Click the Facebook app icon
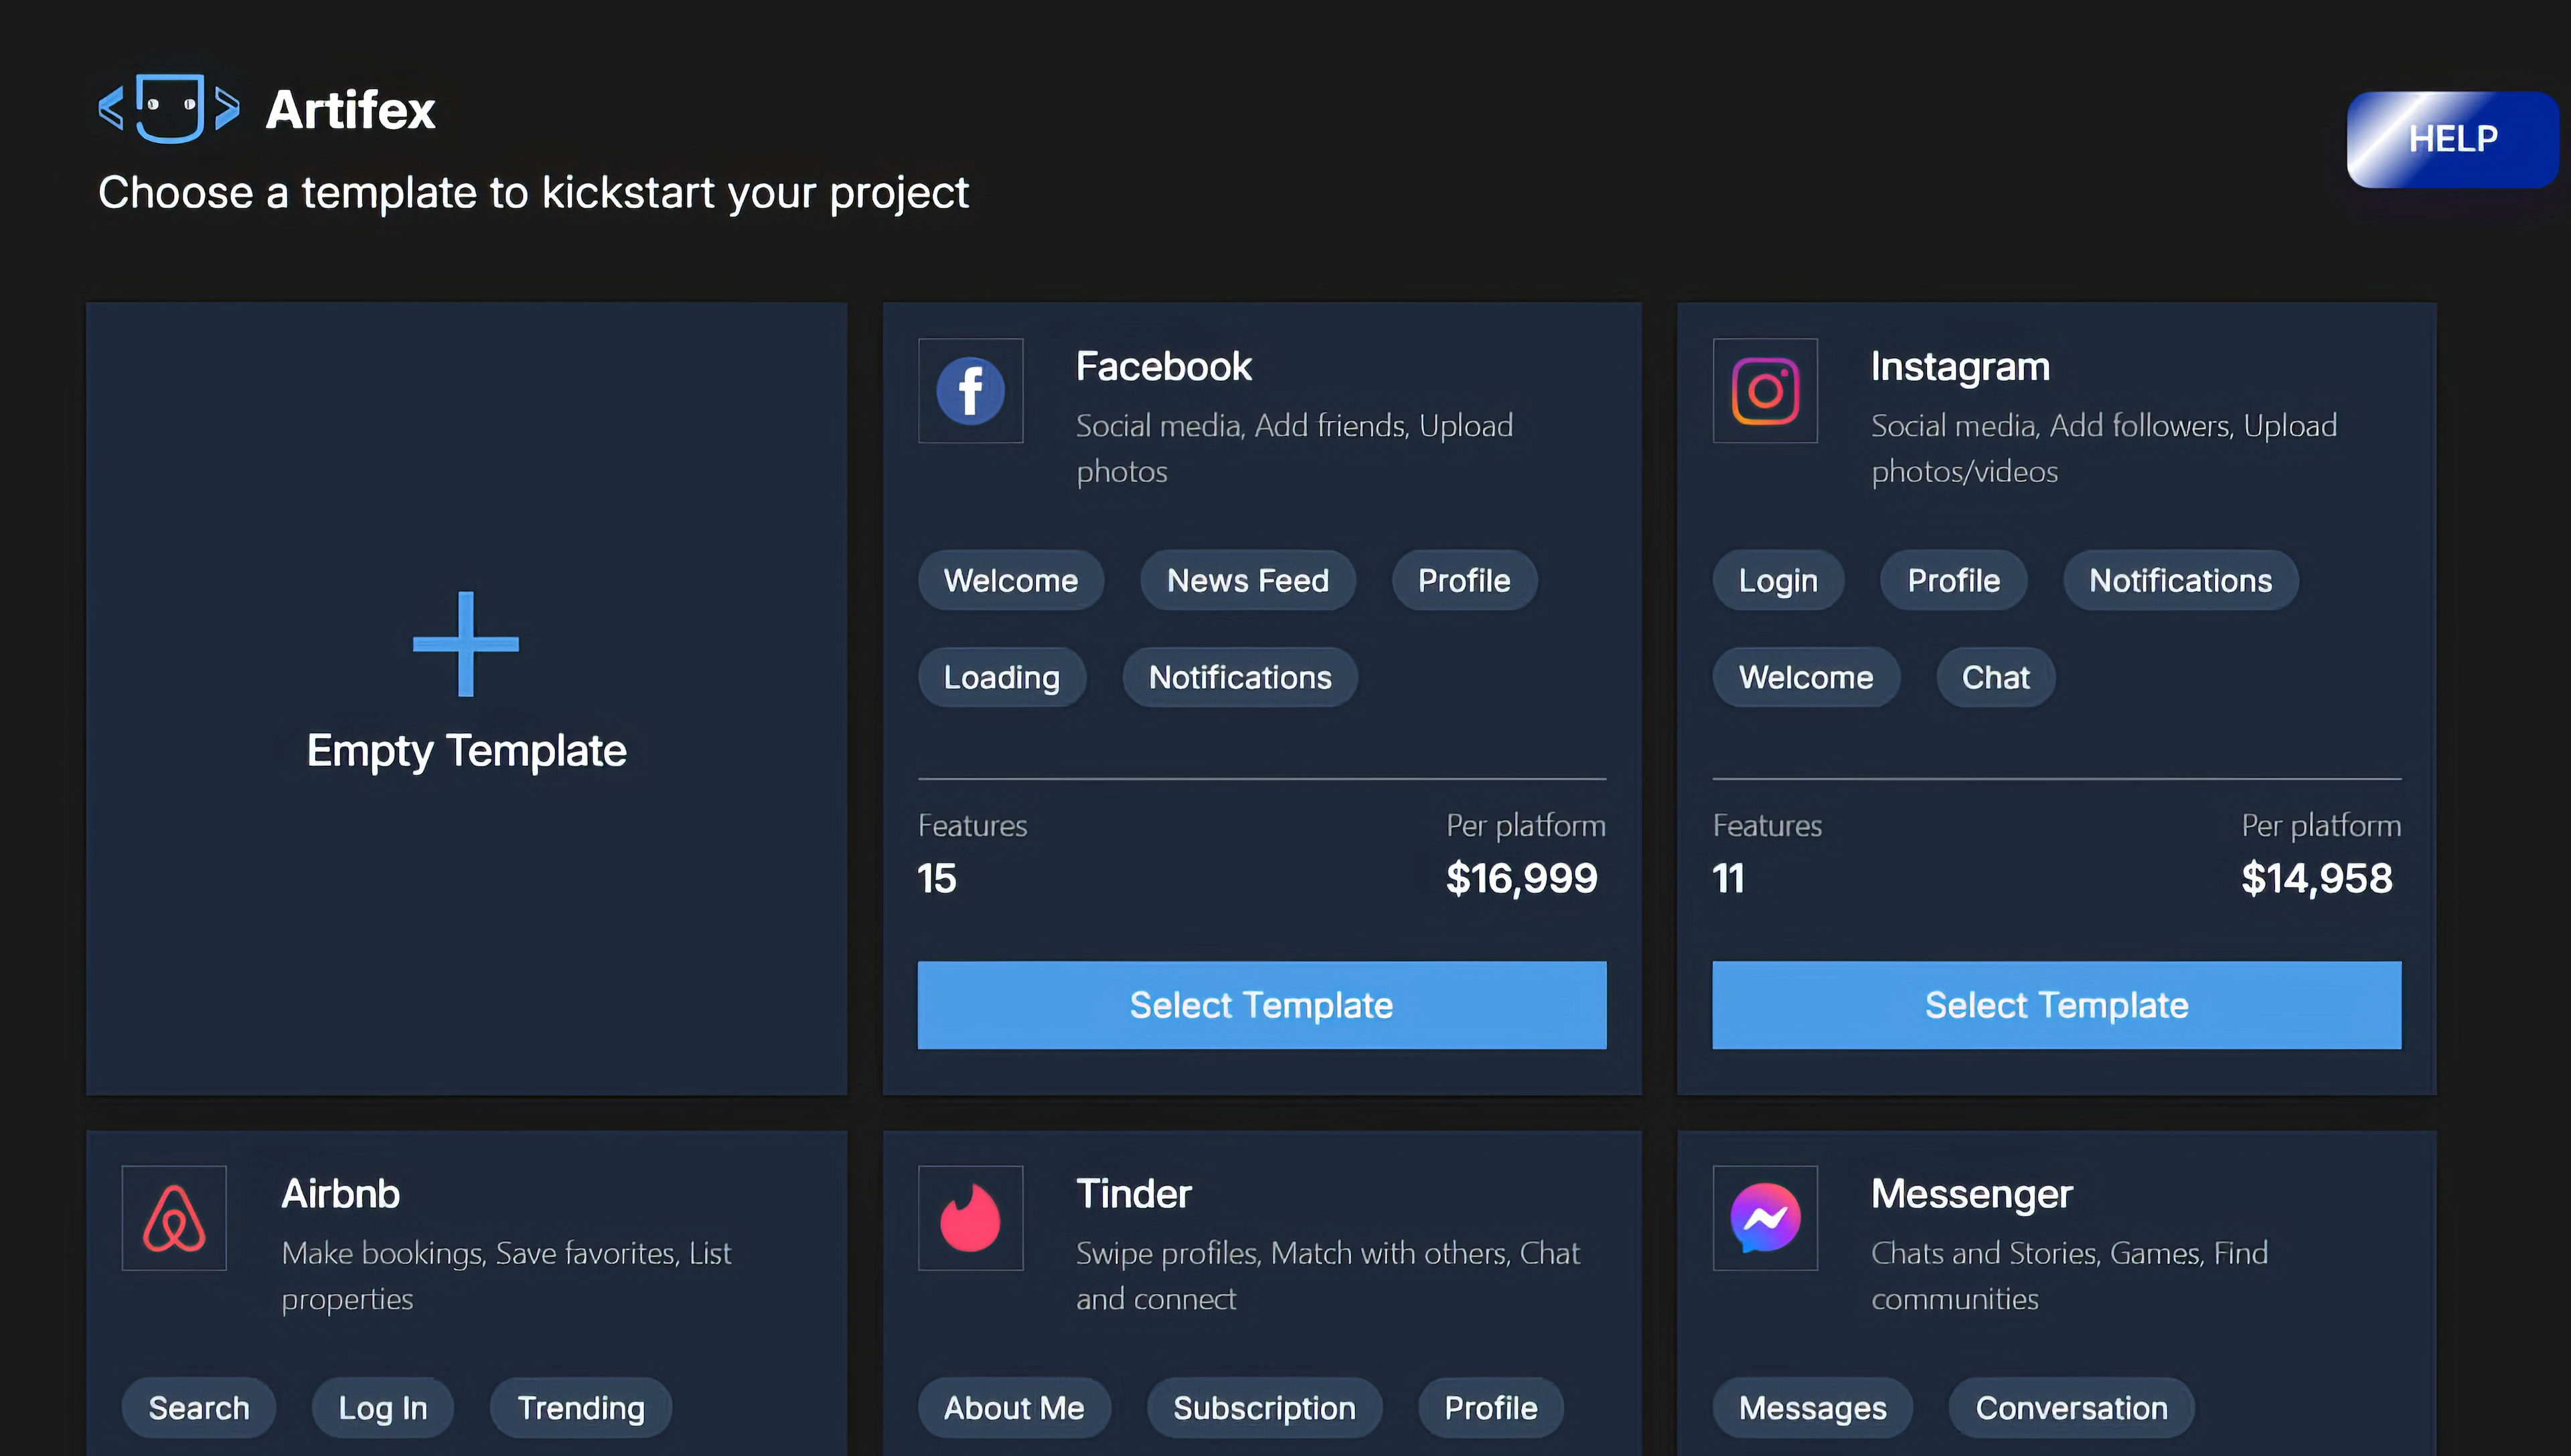This screenshot has height=1456, width=2571. (x=969, y=391)
